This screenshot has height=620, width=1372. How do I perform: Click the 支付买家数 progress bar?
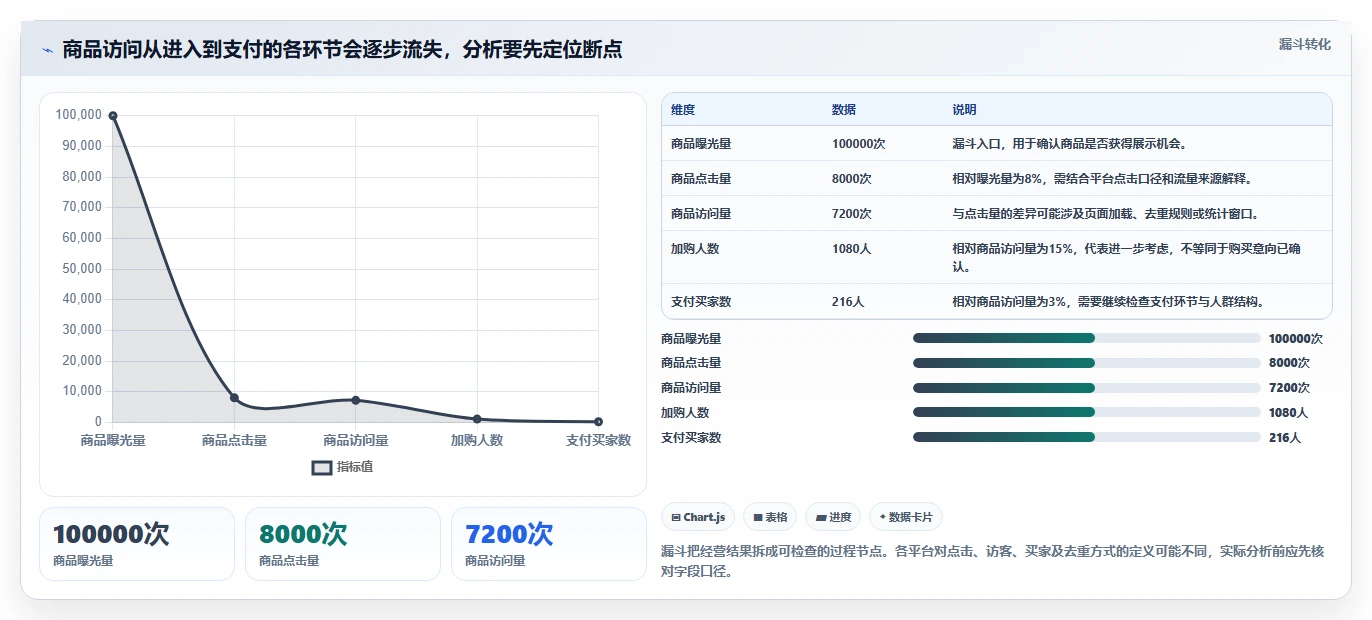pyautogui.click(x=1087, y=437)
